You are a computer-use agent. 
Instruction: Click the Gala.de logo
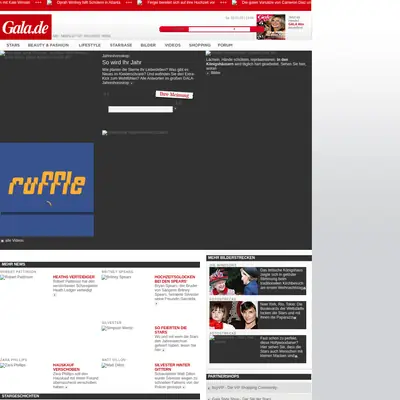pos(26,27)
